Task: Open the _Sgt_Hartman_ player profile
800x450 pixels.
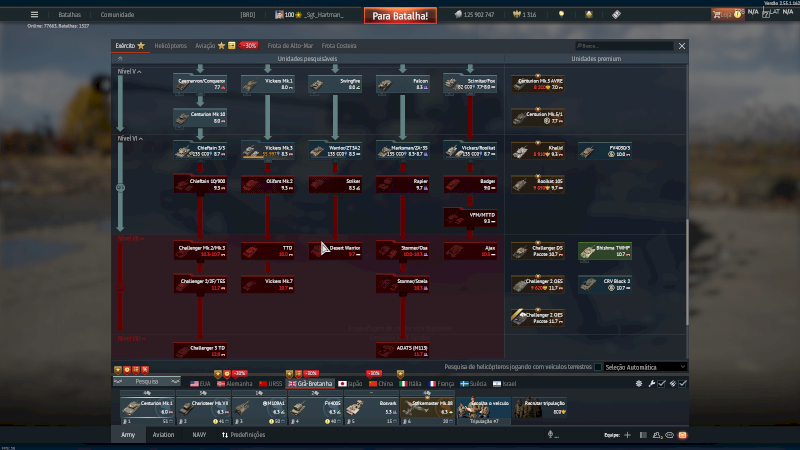Action: coord(323,14)
